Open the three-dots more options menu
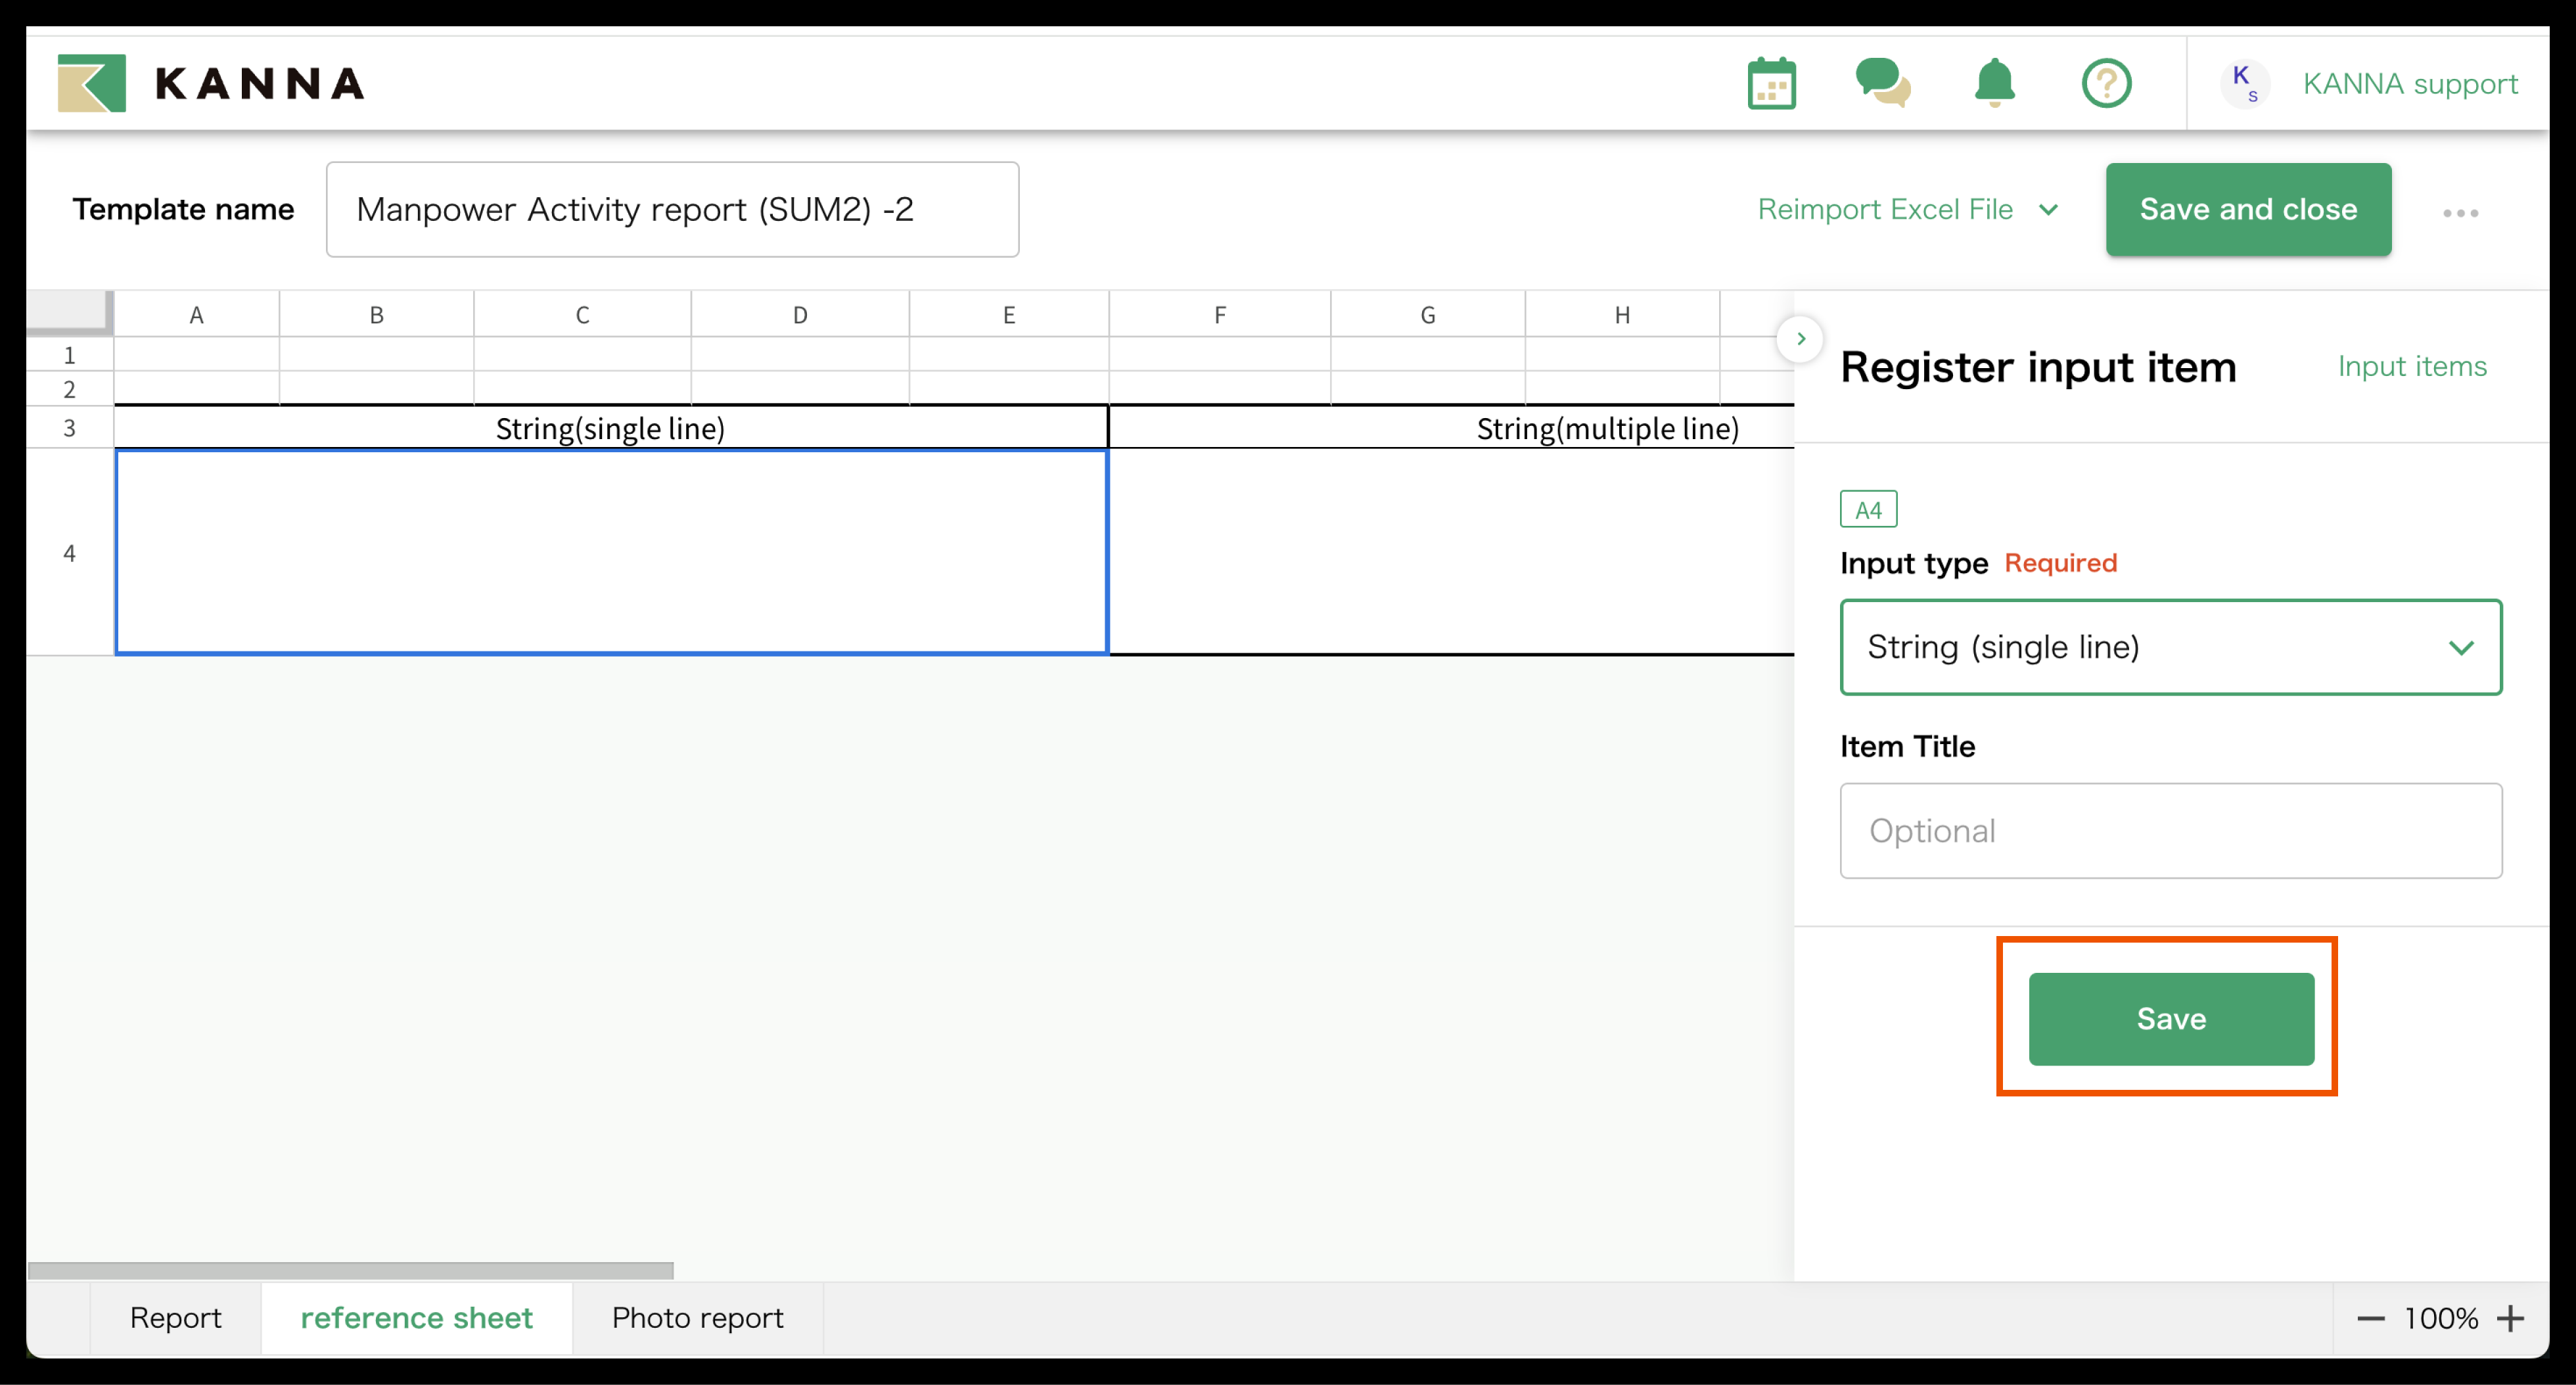The height and width of the screenshot is (1385, 2576). point(2460,213)
